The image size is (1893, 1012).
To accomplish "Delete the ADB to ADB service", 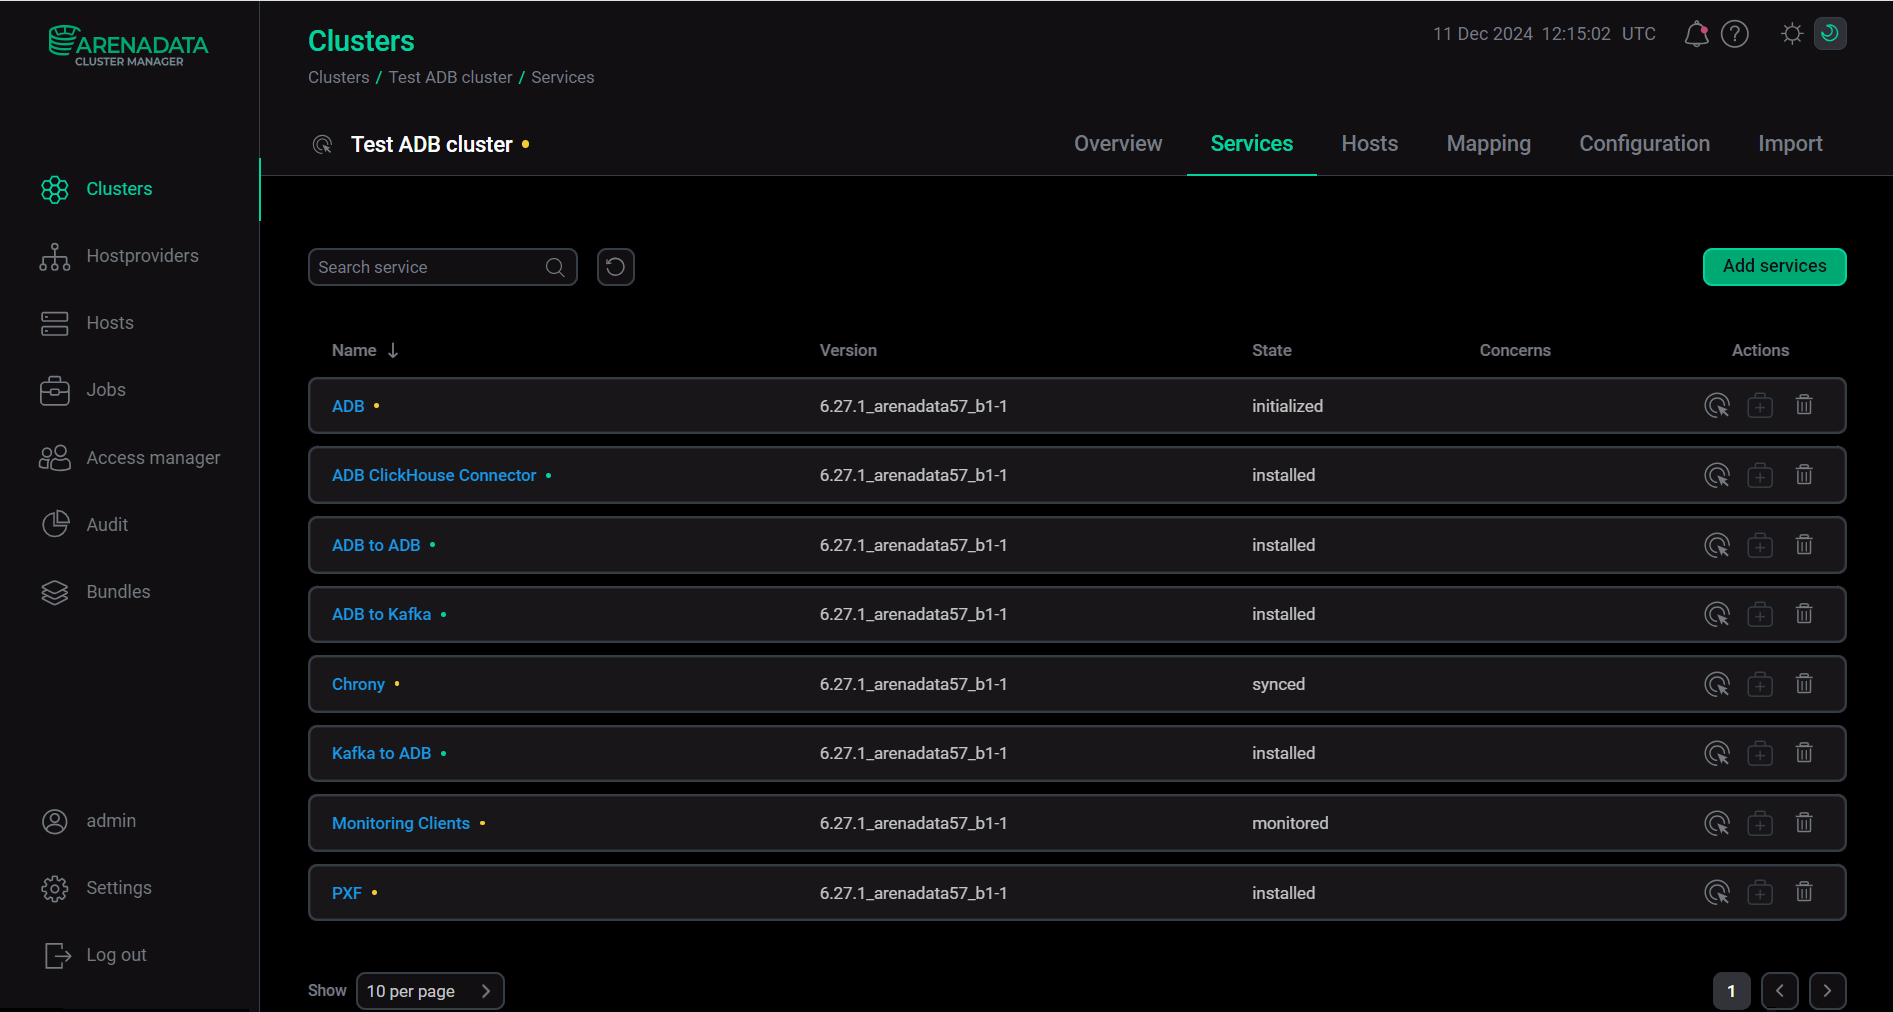I will tap(1804, 545).
